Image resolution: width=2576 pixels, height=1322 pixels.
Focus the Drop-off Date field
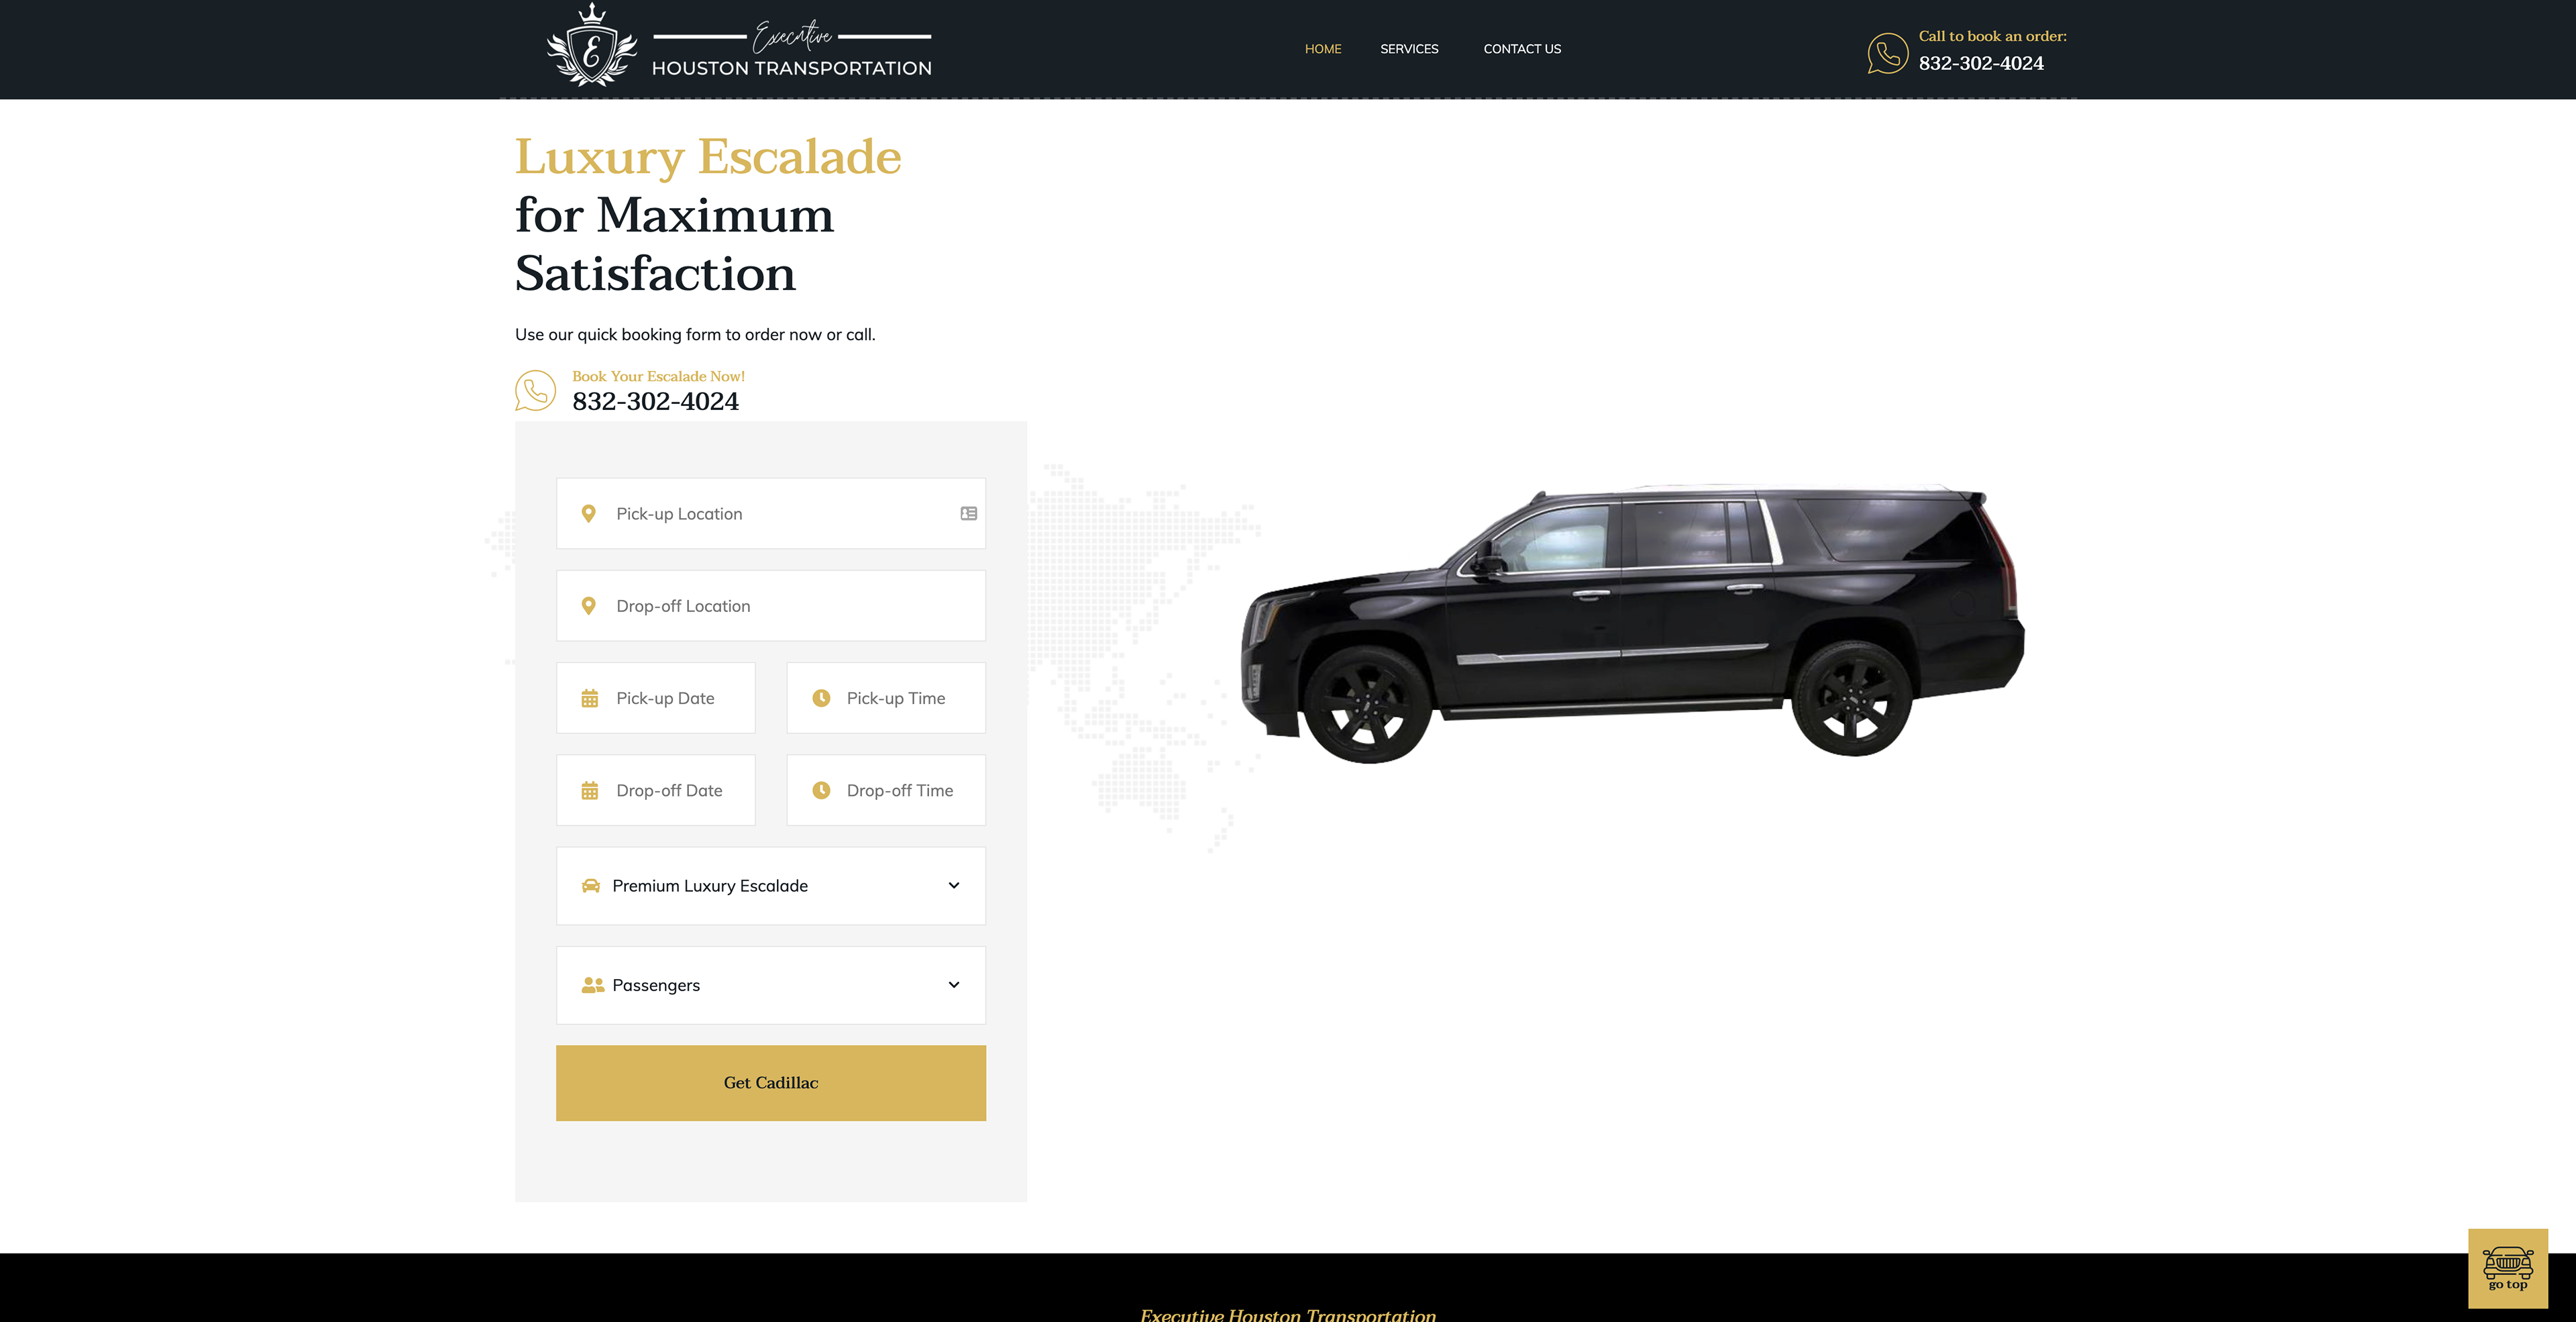click(656, 790)
